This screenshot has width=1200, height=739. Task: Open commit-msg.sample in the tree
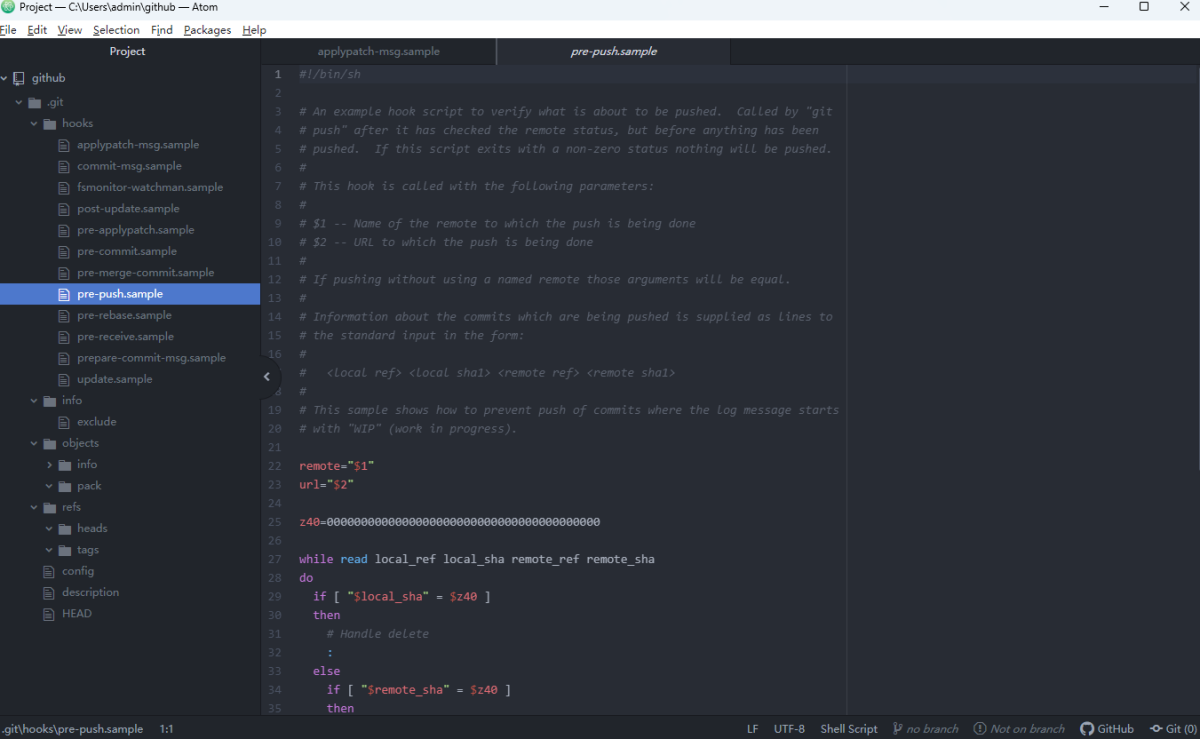(129, 166)
